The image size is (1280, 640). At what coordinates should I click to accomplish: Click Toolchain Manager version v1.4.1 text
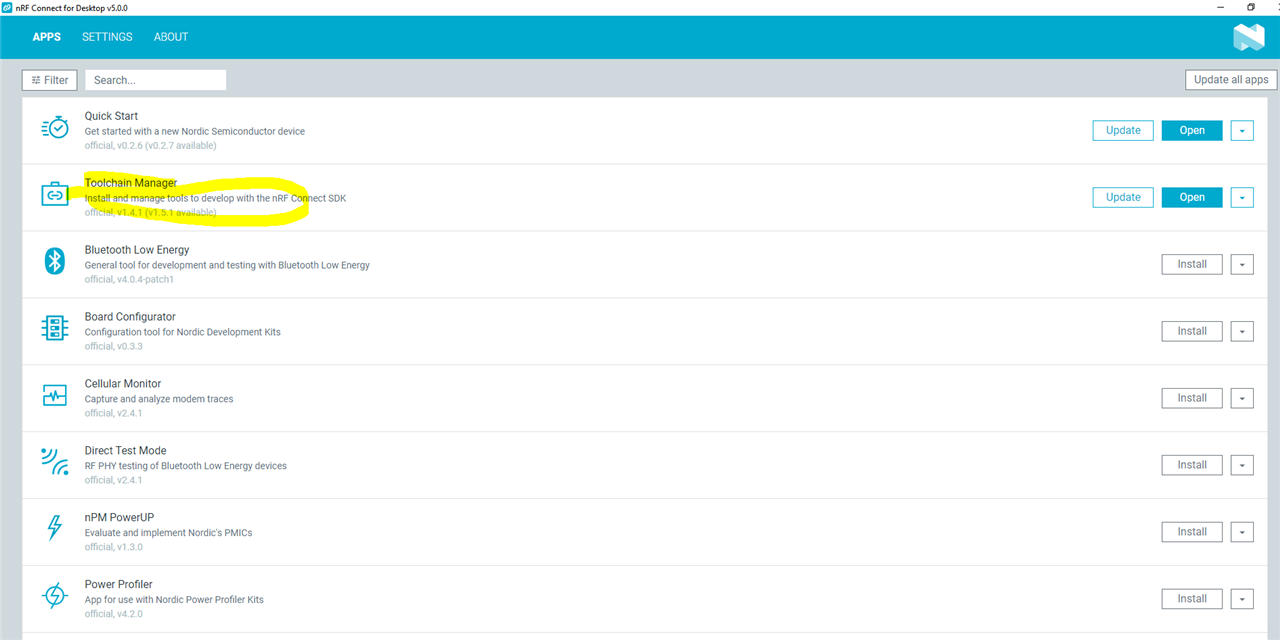[150, 212]
